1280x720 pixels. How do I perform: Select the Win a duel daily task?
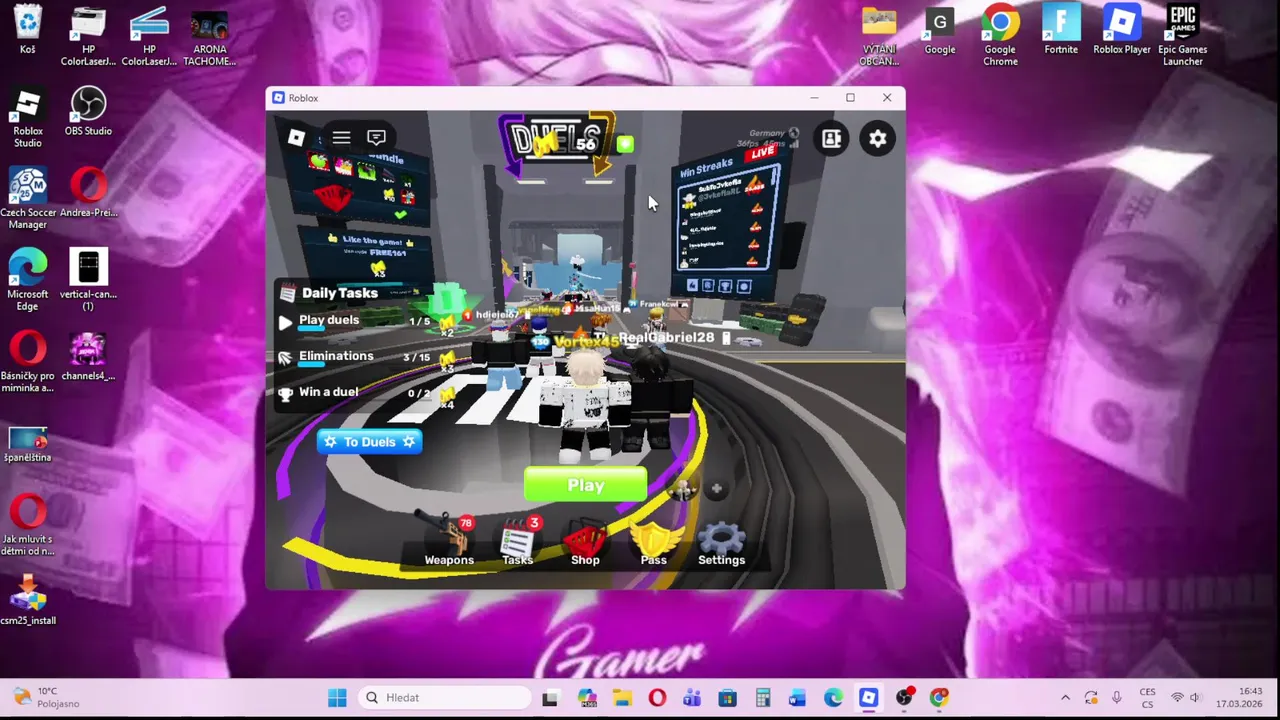coord(365,393)
